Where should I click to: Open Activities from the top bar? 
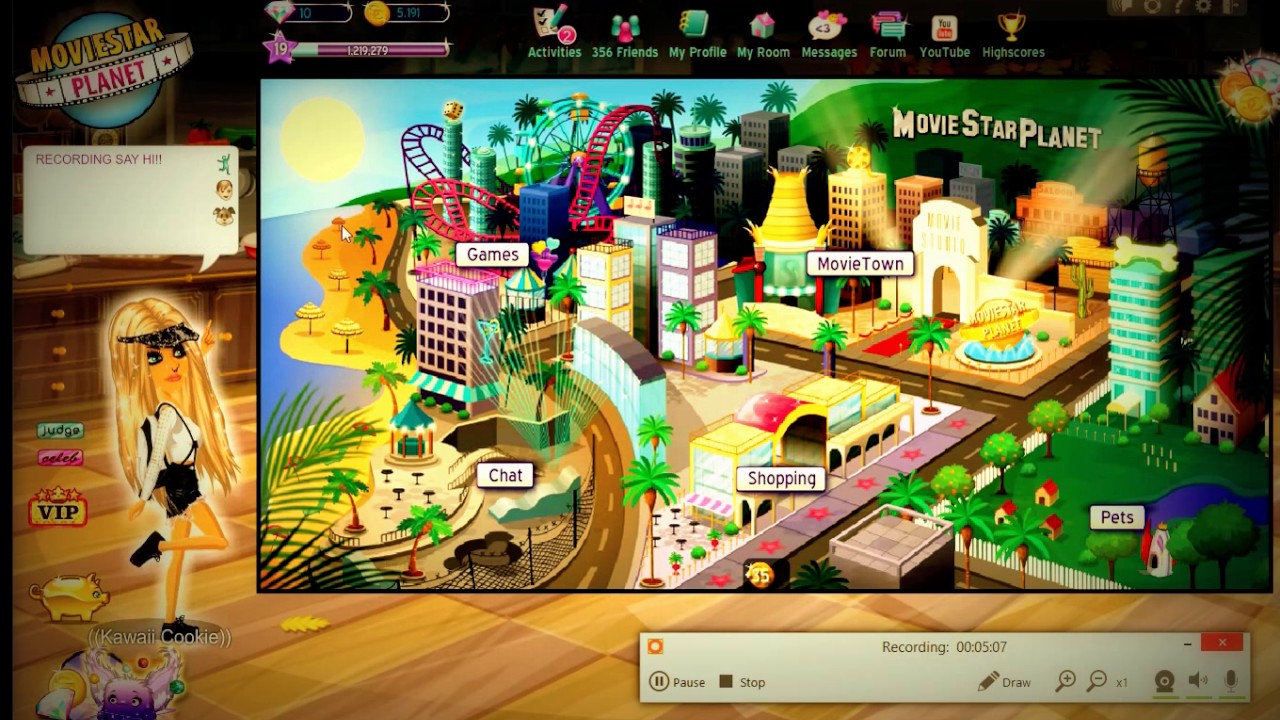pyautogui.click(x=554, y=34)
